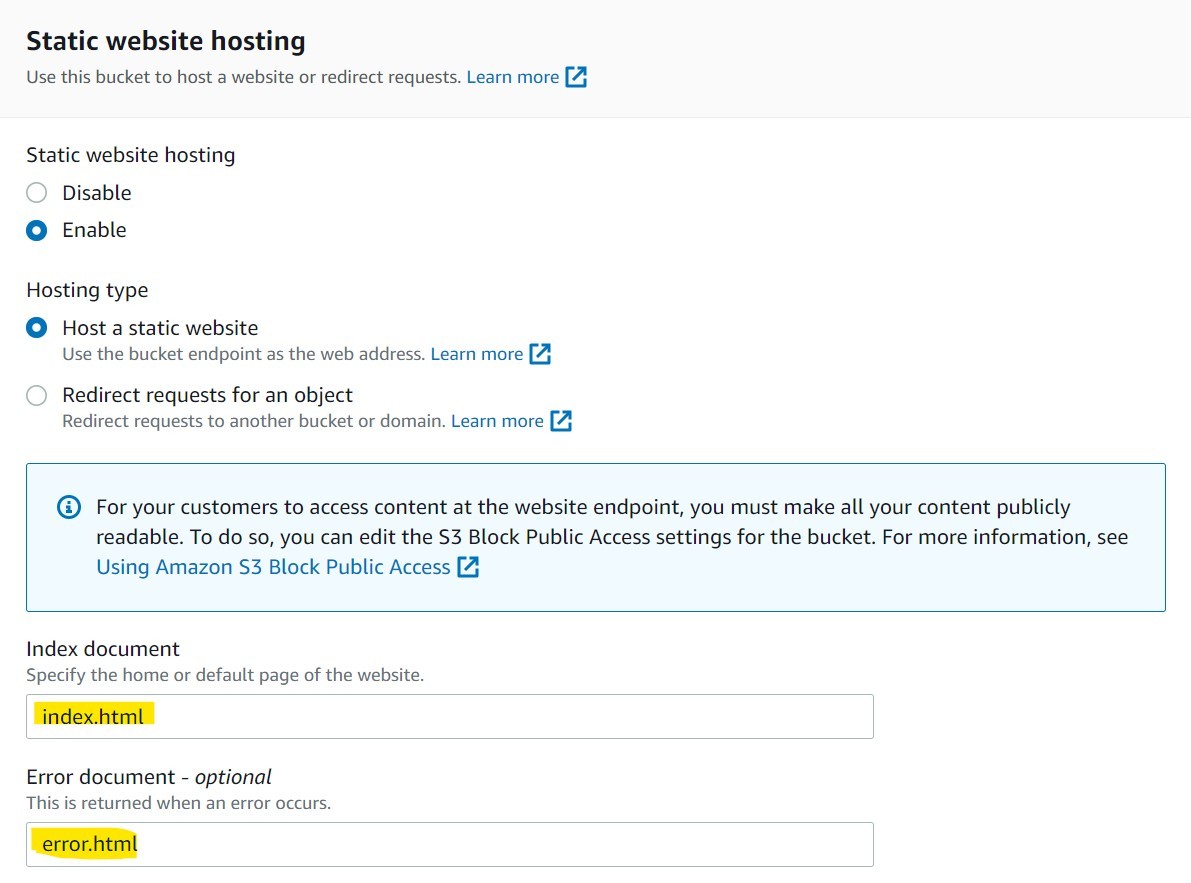Select the Enable radio button
1191x883 pixels.
click(x=36, y=230)
